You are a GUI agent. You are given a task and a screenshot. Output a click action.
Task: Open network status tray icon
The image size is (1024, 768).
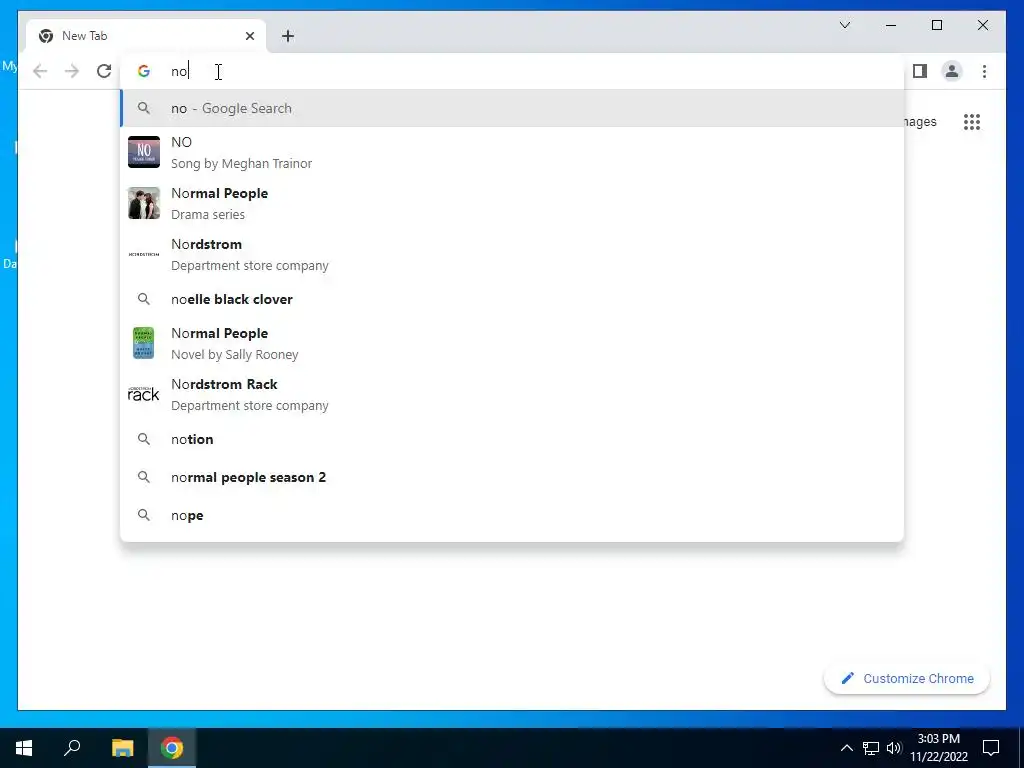tap(871, 748)
